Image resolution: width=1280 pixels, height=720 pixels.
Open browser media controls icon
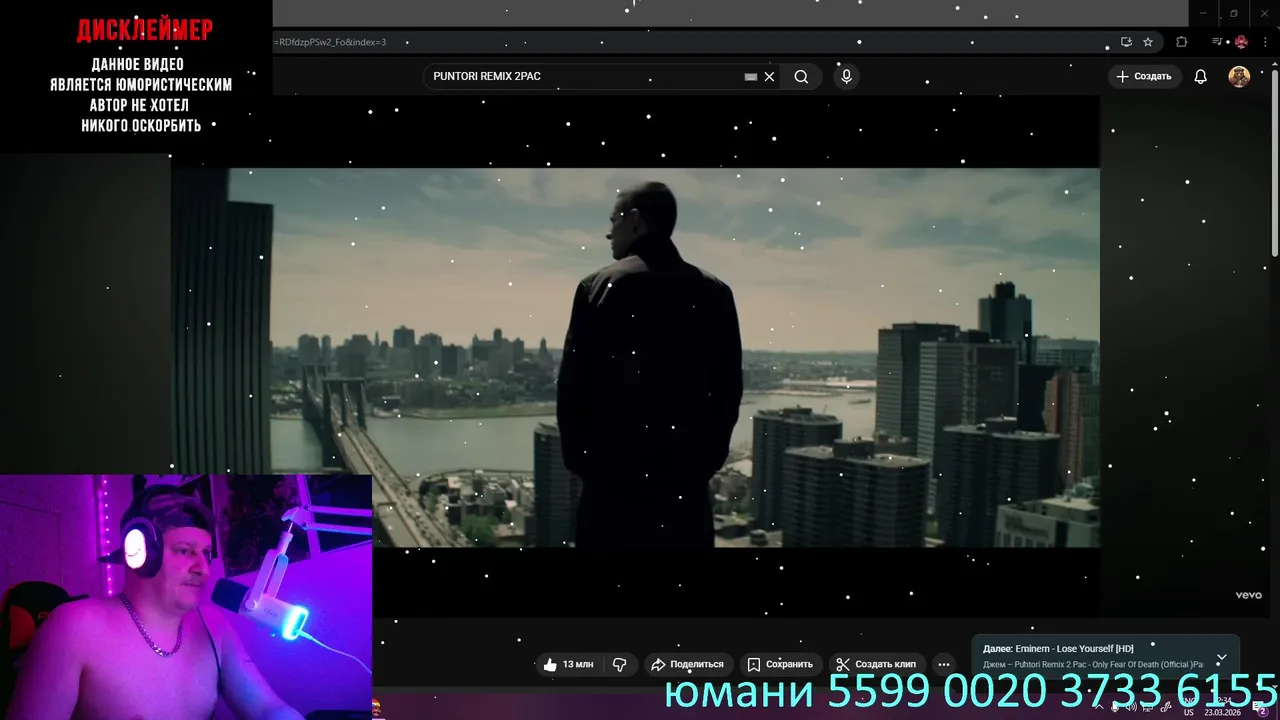click(x=1217, y=42)
